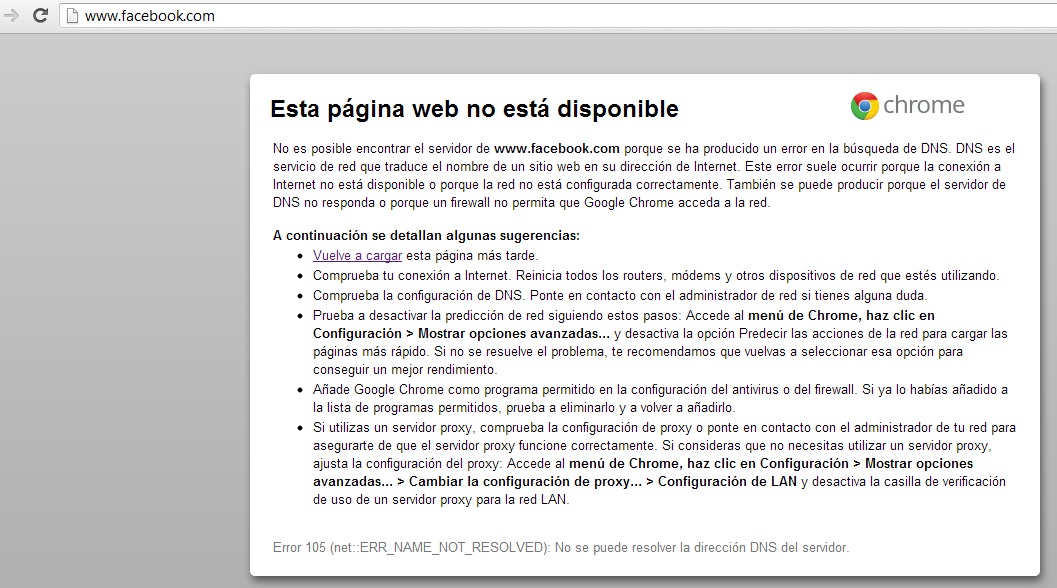Click the bold 'www.facebook.com' in the error paragraph
Image resolution: width=1057 pixels, height=588 pixels.
click(556, 148)
